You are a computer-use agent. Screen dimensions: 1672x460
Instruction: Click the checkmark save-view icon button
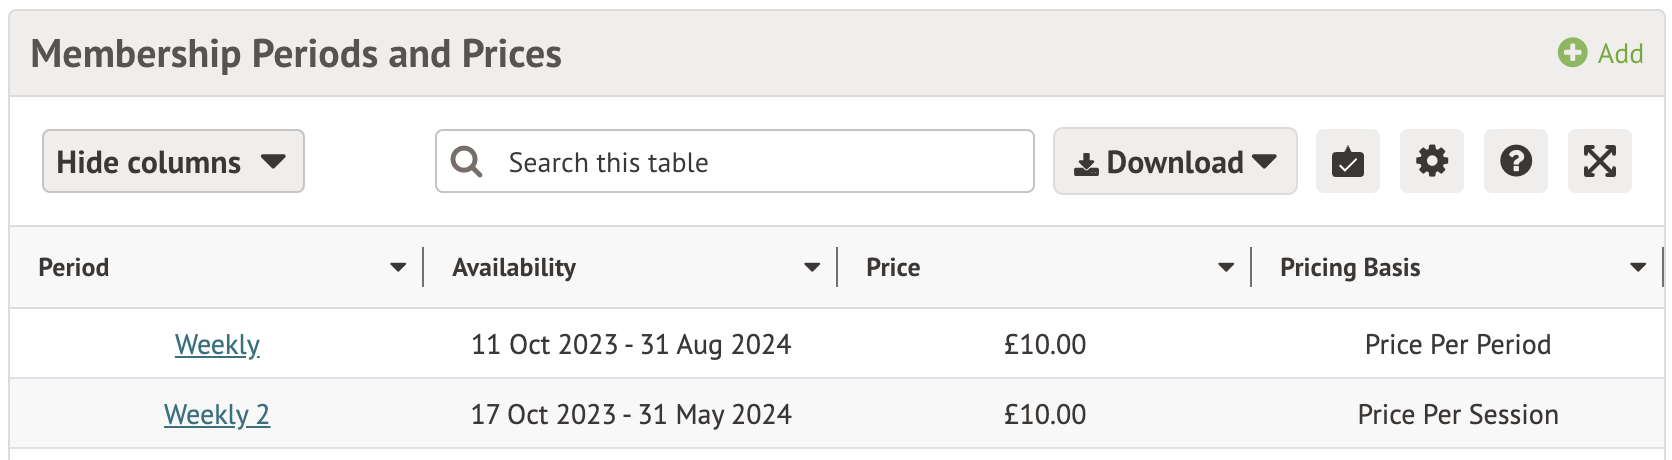pyautogui.click(x=1347, y=161)
